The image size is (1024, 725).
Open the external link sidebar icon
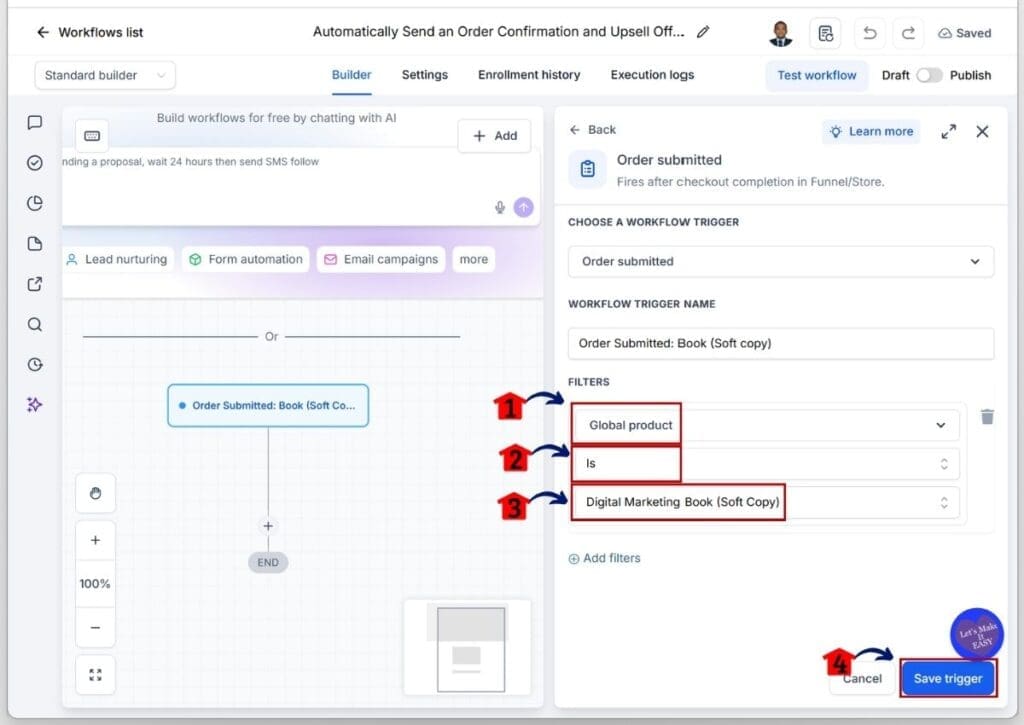pos(35,284)
